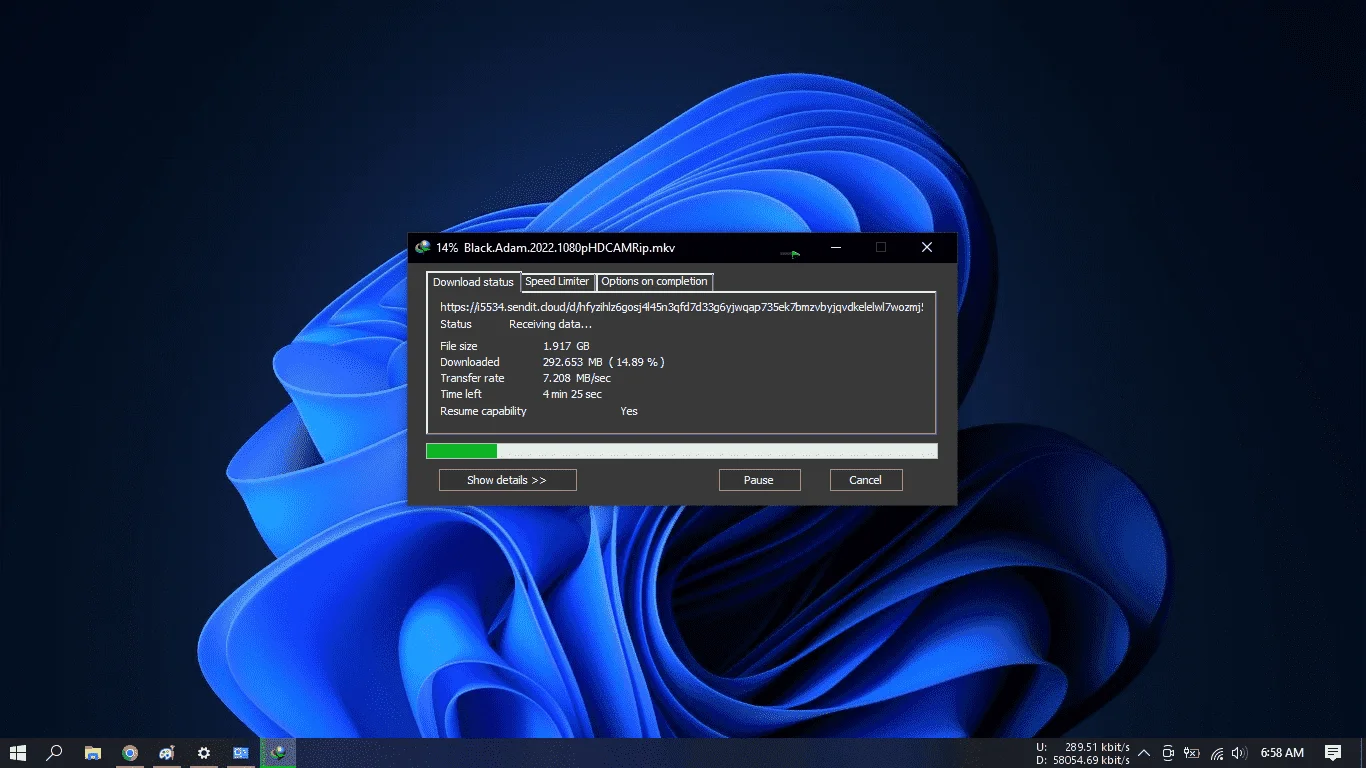Open Wi-Fi network tray icon
The image size is (1366, 768).
[1217, 753]
